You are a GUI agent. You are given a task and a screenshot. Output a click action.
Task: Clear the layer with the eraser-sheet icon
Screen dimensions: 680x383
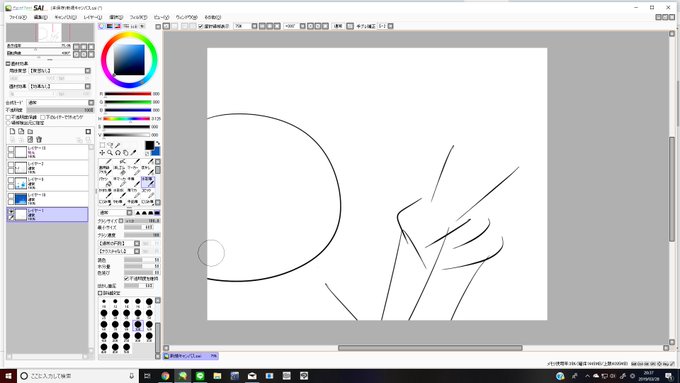(30, 139)
